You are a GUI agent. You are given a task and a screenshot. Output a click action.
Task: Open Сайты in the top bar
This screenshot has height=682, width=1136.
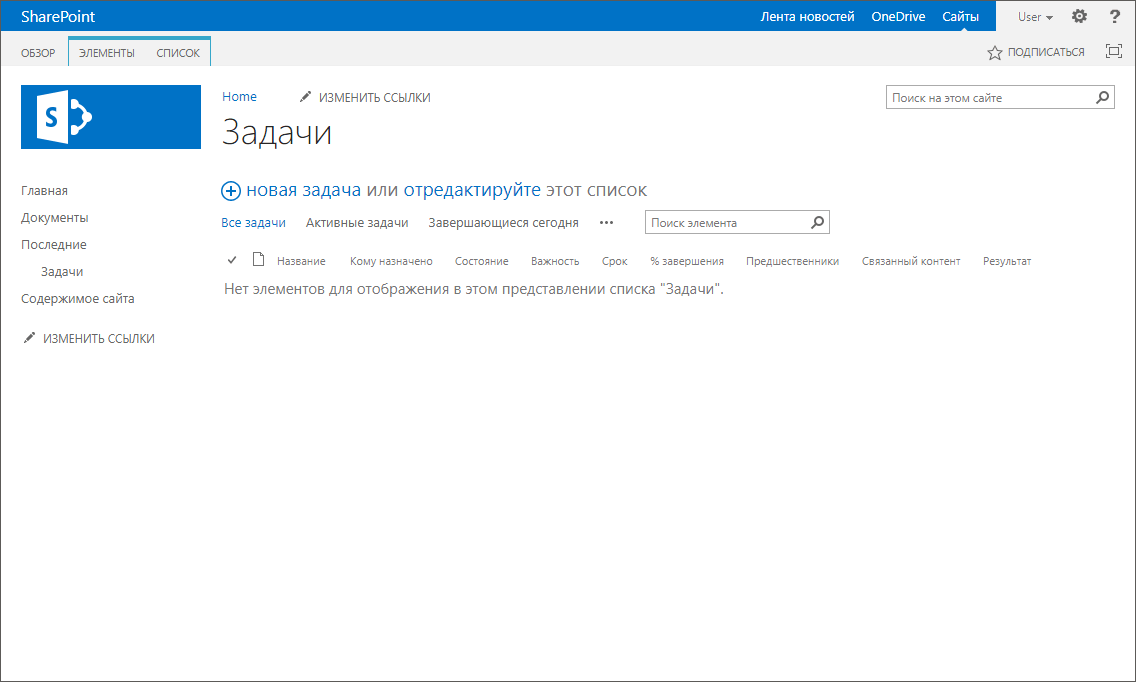tap(960, 17)
